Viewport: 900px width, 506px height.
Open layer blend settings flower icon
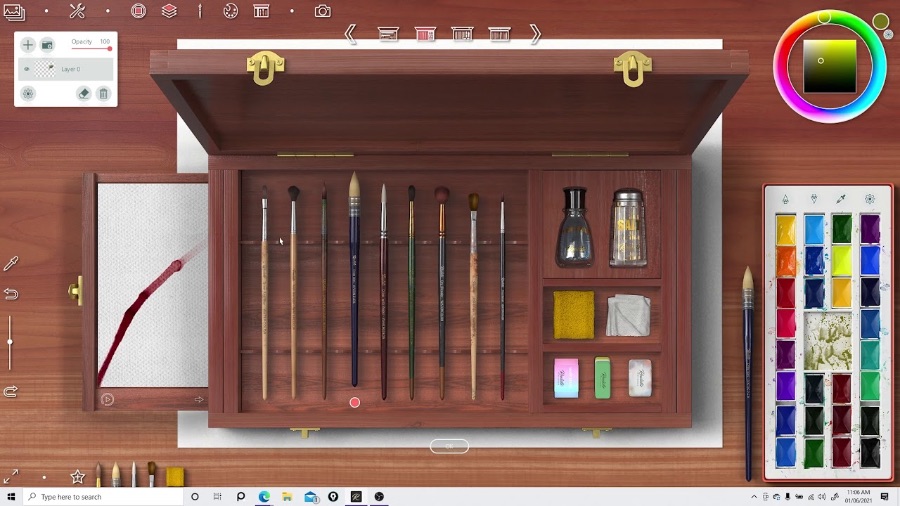pyautogui.click(x=28, y=94)
